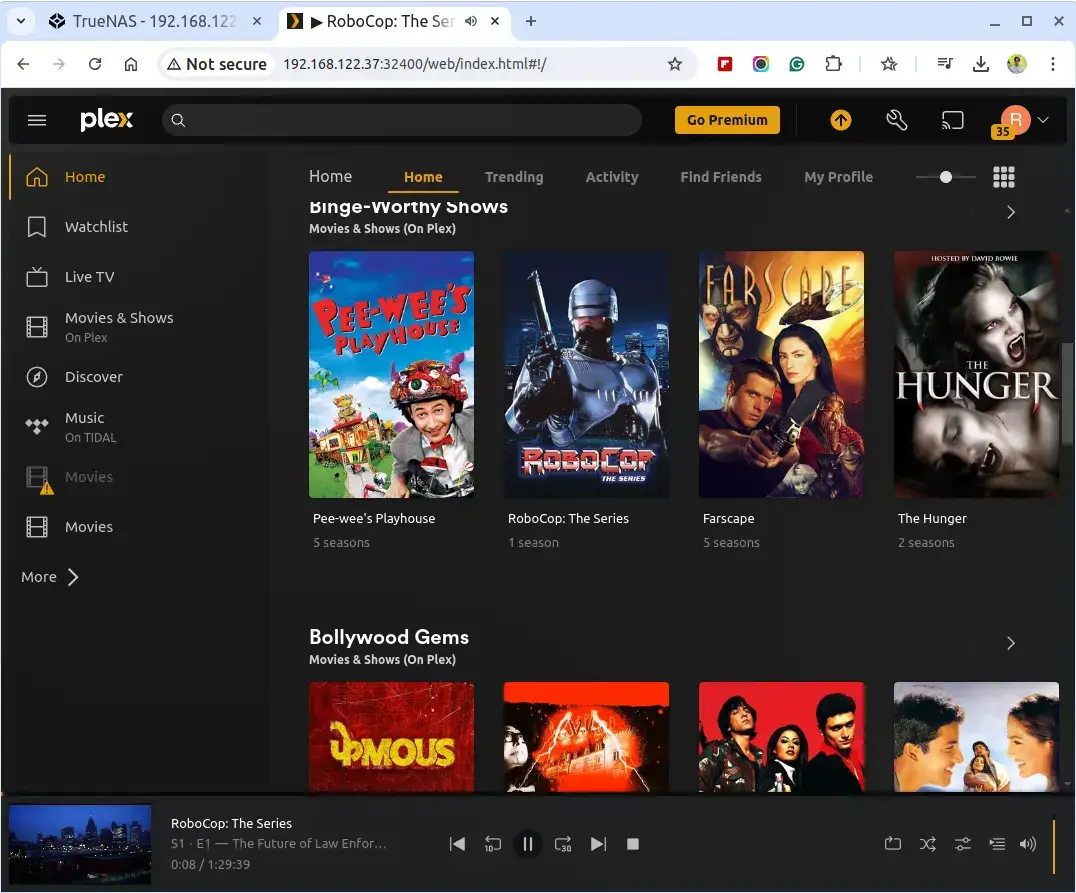Open RoboCop: The Series poster
1076x893 pixels.
click(x=586, y=374)
